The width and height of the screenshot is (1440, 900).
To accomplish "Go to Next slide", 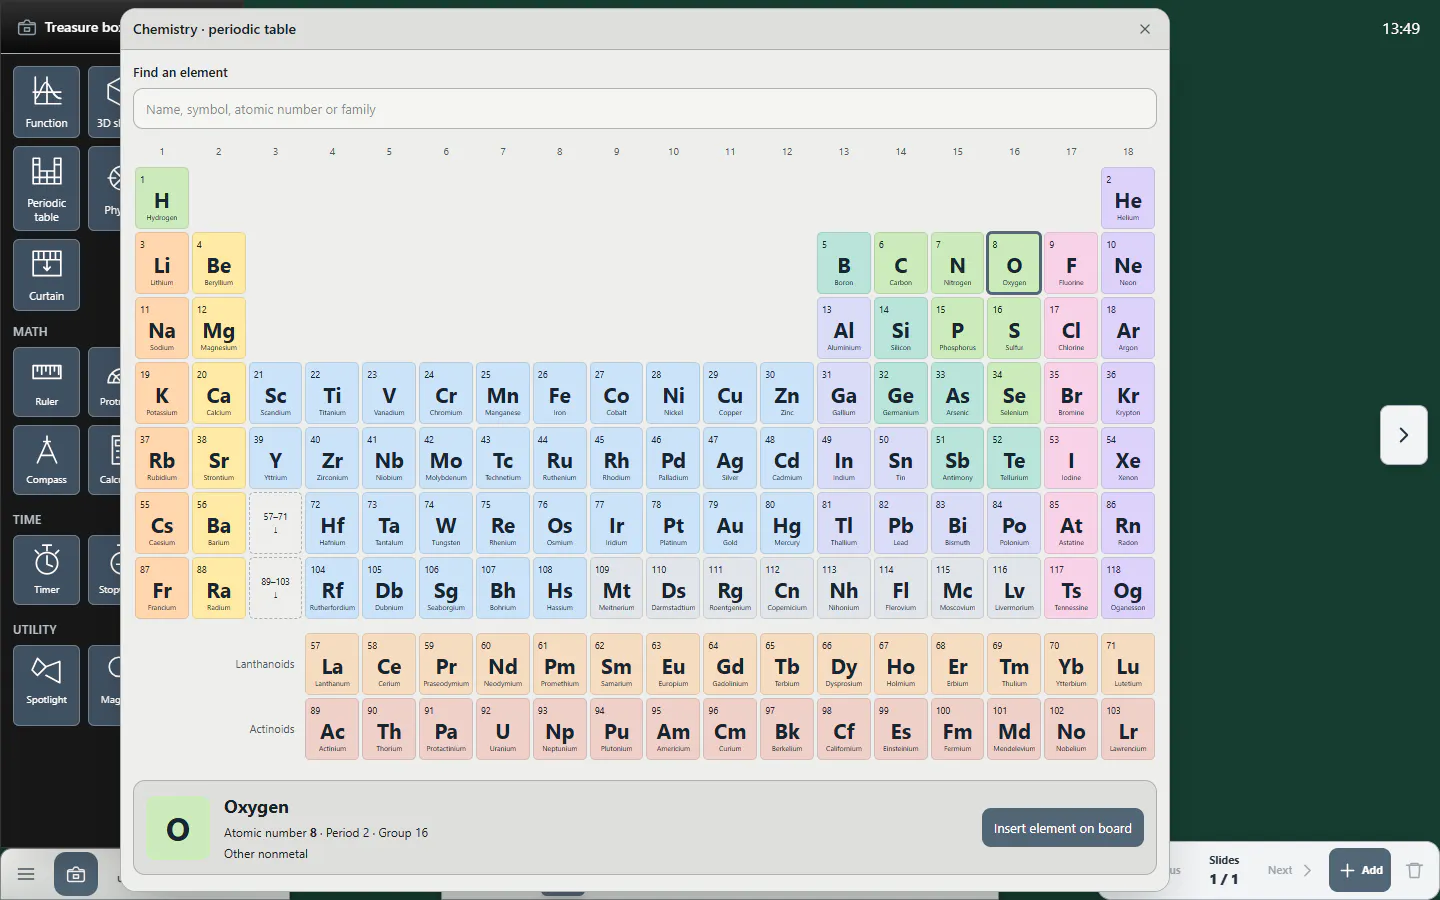I will (x=1289, y=870).
